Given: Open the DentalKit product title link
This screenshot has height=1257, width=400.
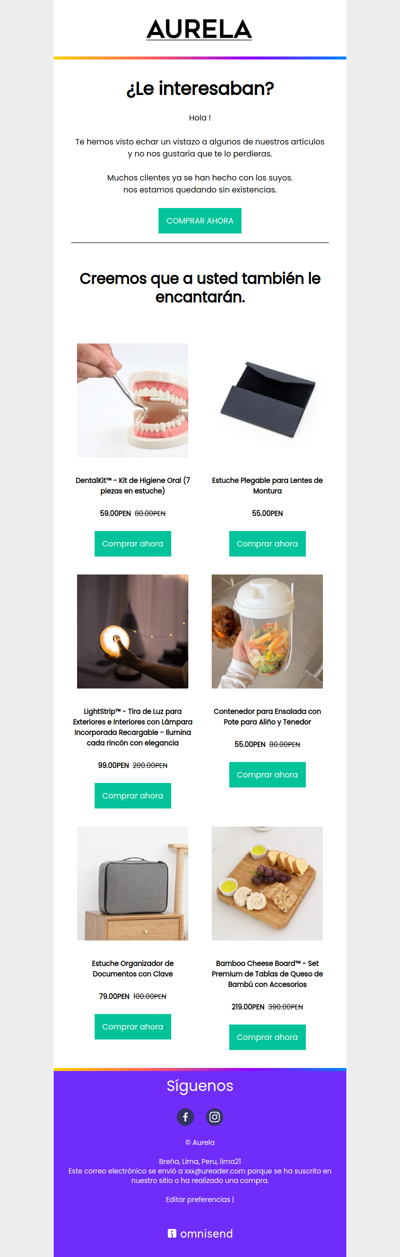Looking at the screenshot, I should point(133,486).
